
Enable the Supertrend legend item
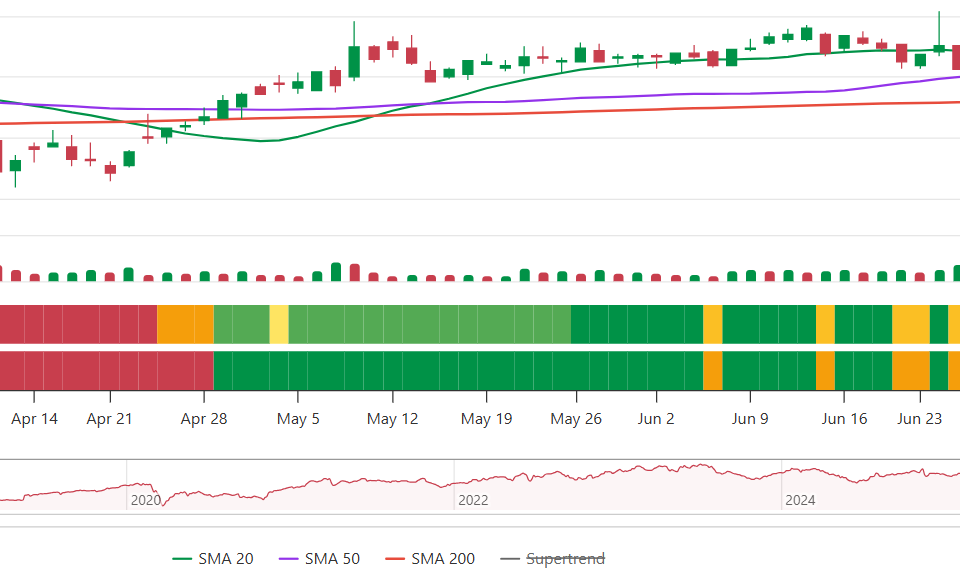pyautogui.click(x=553, y=559)
